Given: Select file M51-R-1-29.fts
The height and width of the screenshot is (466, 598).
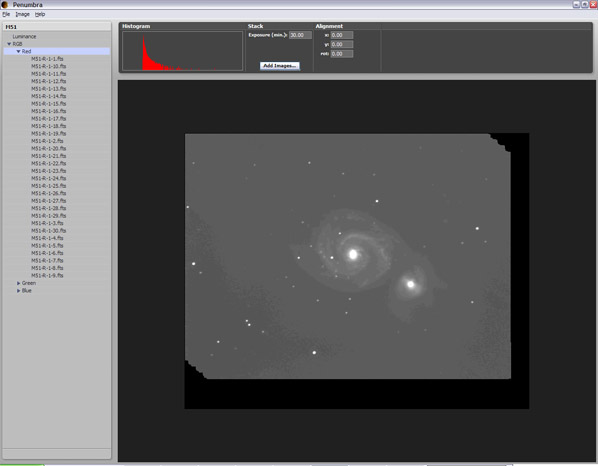Looking at the screenshot, I should [48, 216].
